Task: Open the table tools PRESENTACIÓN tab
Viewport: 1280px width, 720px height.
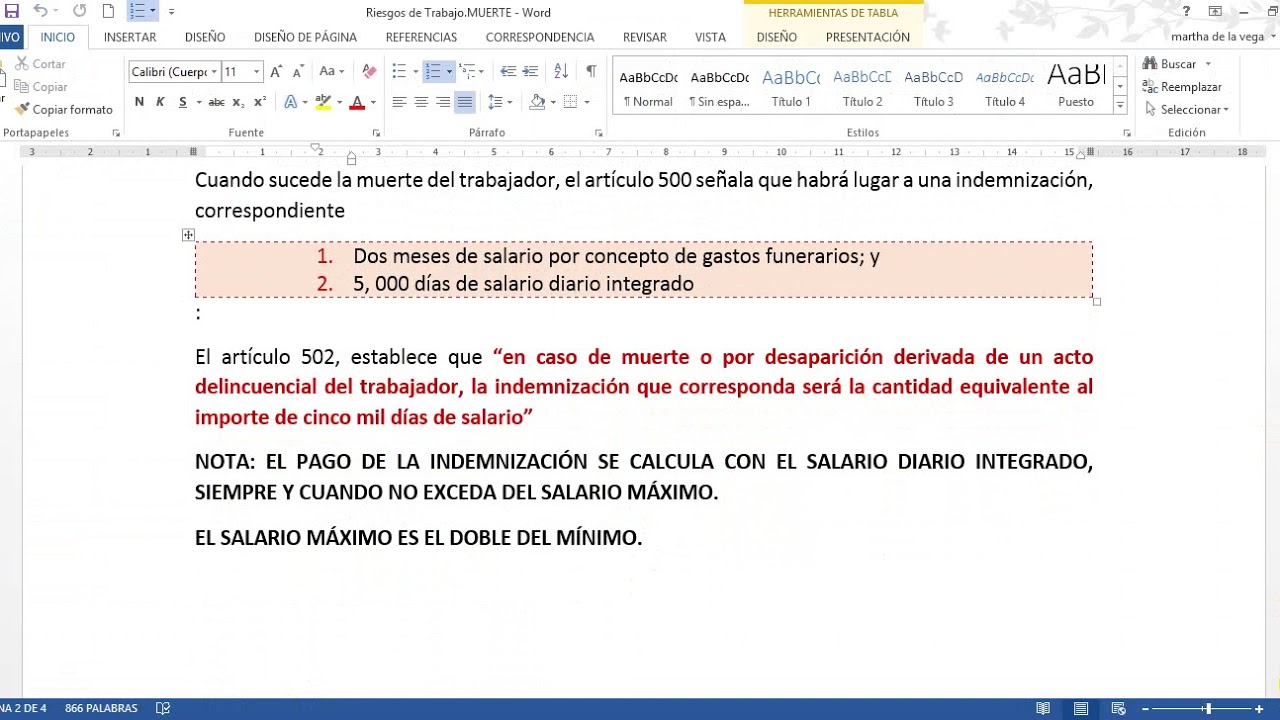Action: tap(868, 37)
